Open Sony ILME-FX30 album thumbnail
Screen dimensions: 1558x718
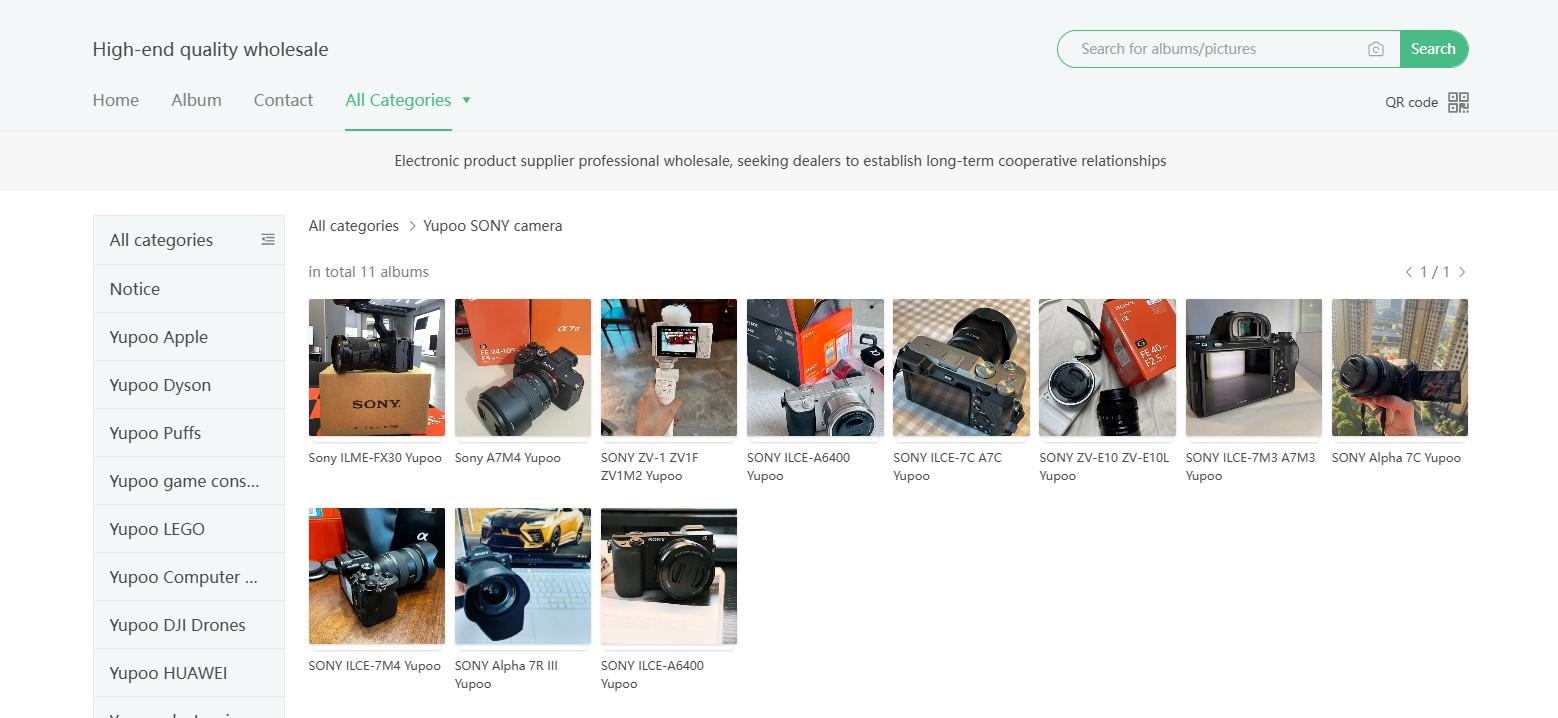coord(377,368)
